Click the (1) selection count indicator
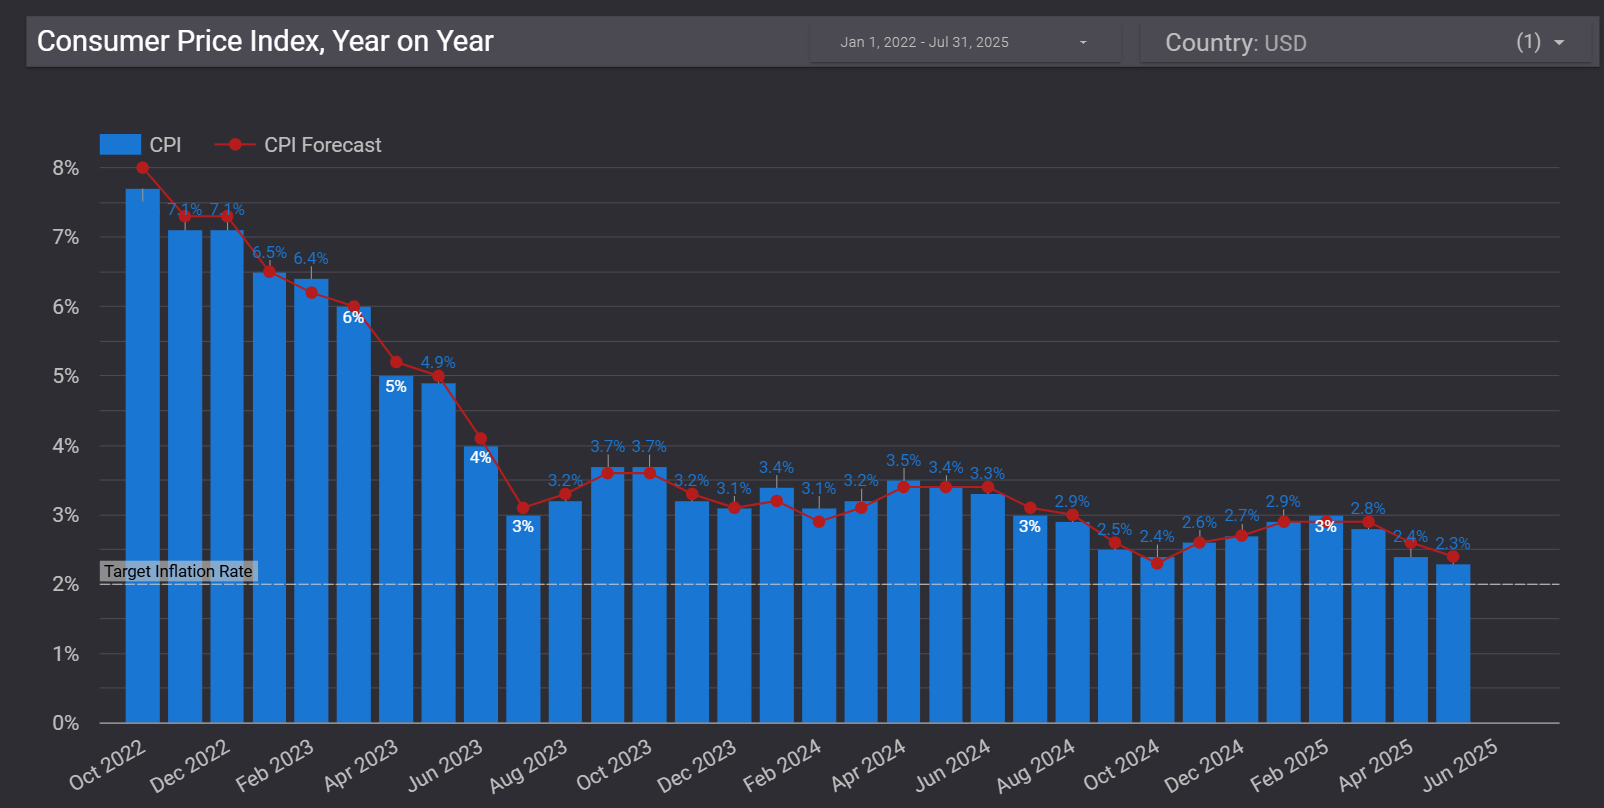Image resolution: width=1604 pixels, height=808 pixels. tap(1528, 42)
